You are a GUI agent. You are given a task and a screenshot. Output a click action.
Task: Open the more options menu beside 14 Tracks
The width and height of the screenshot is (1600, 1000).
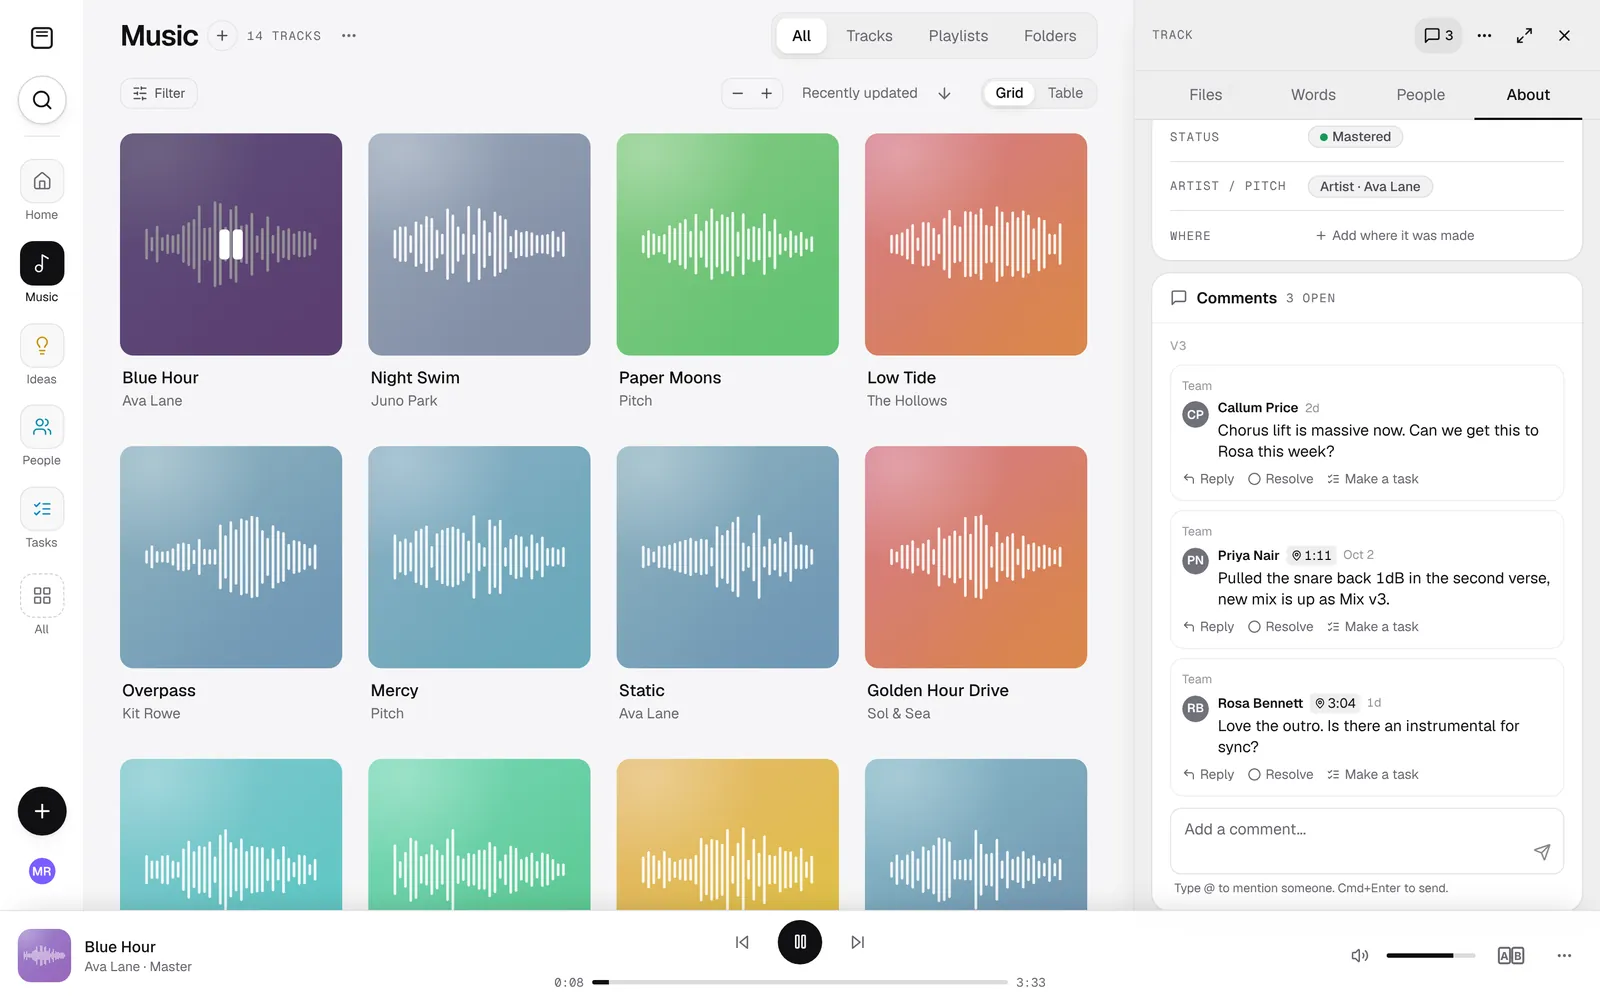(349, 36)
